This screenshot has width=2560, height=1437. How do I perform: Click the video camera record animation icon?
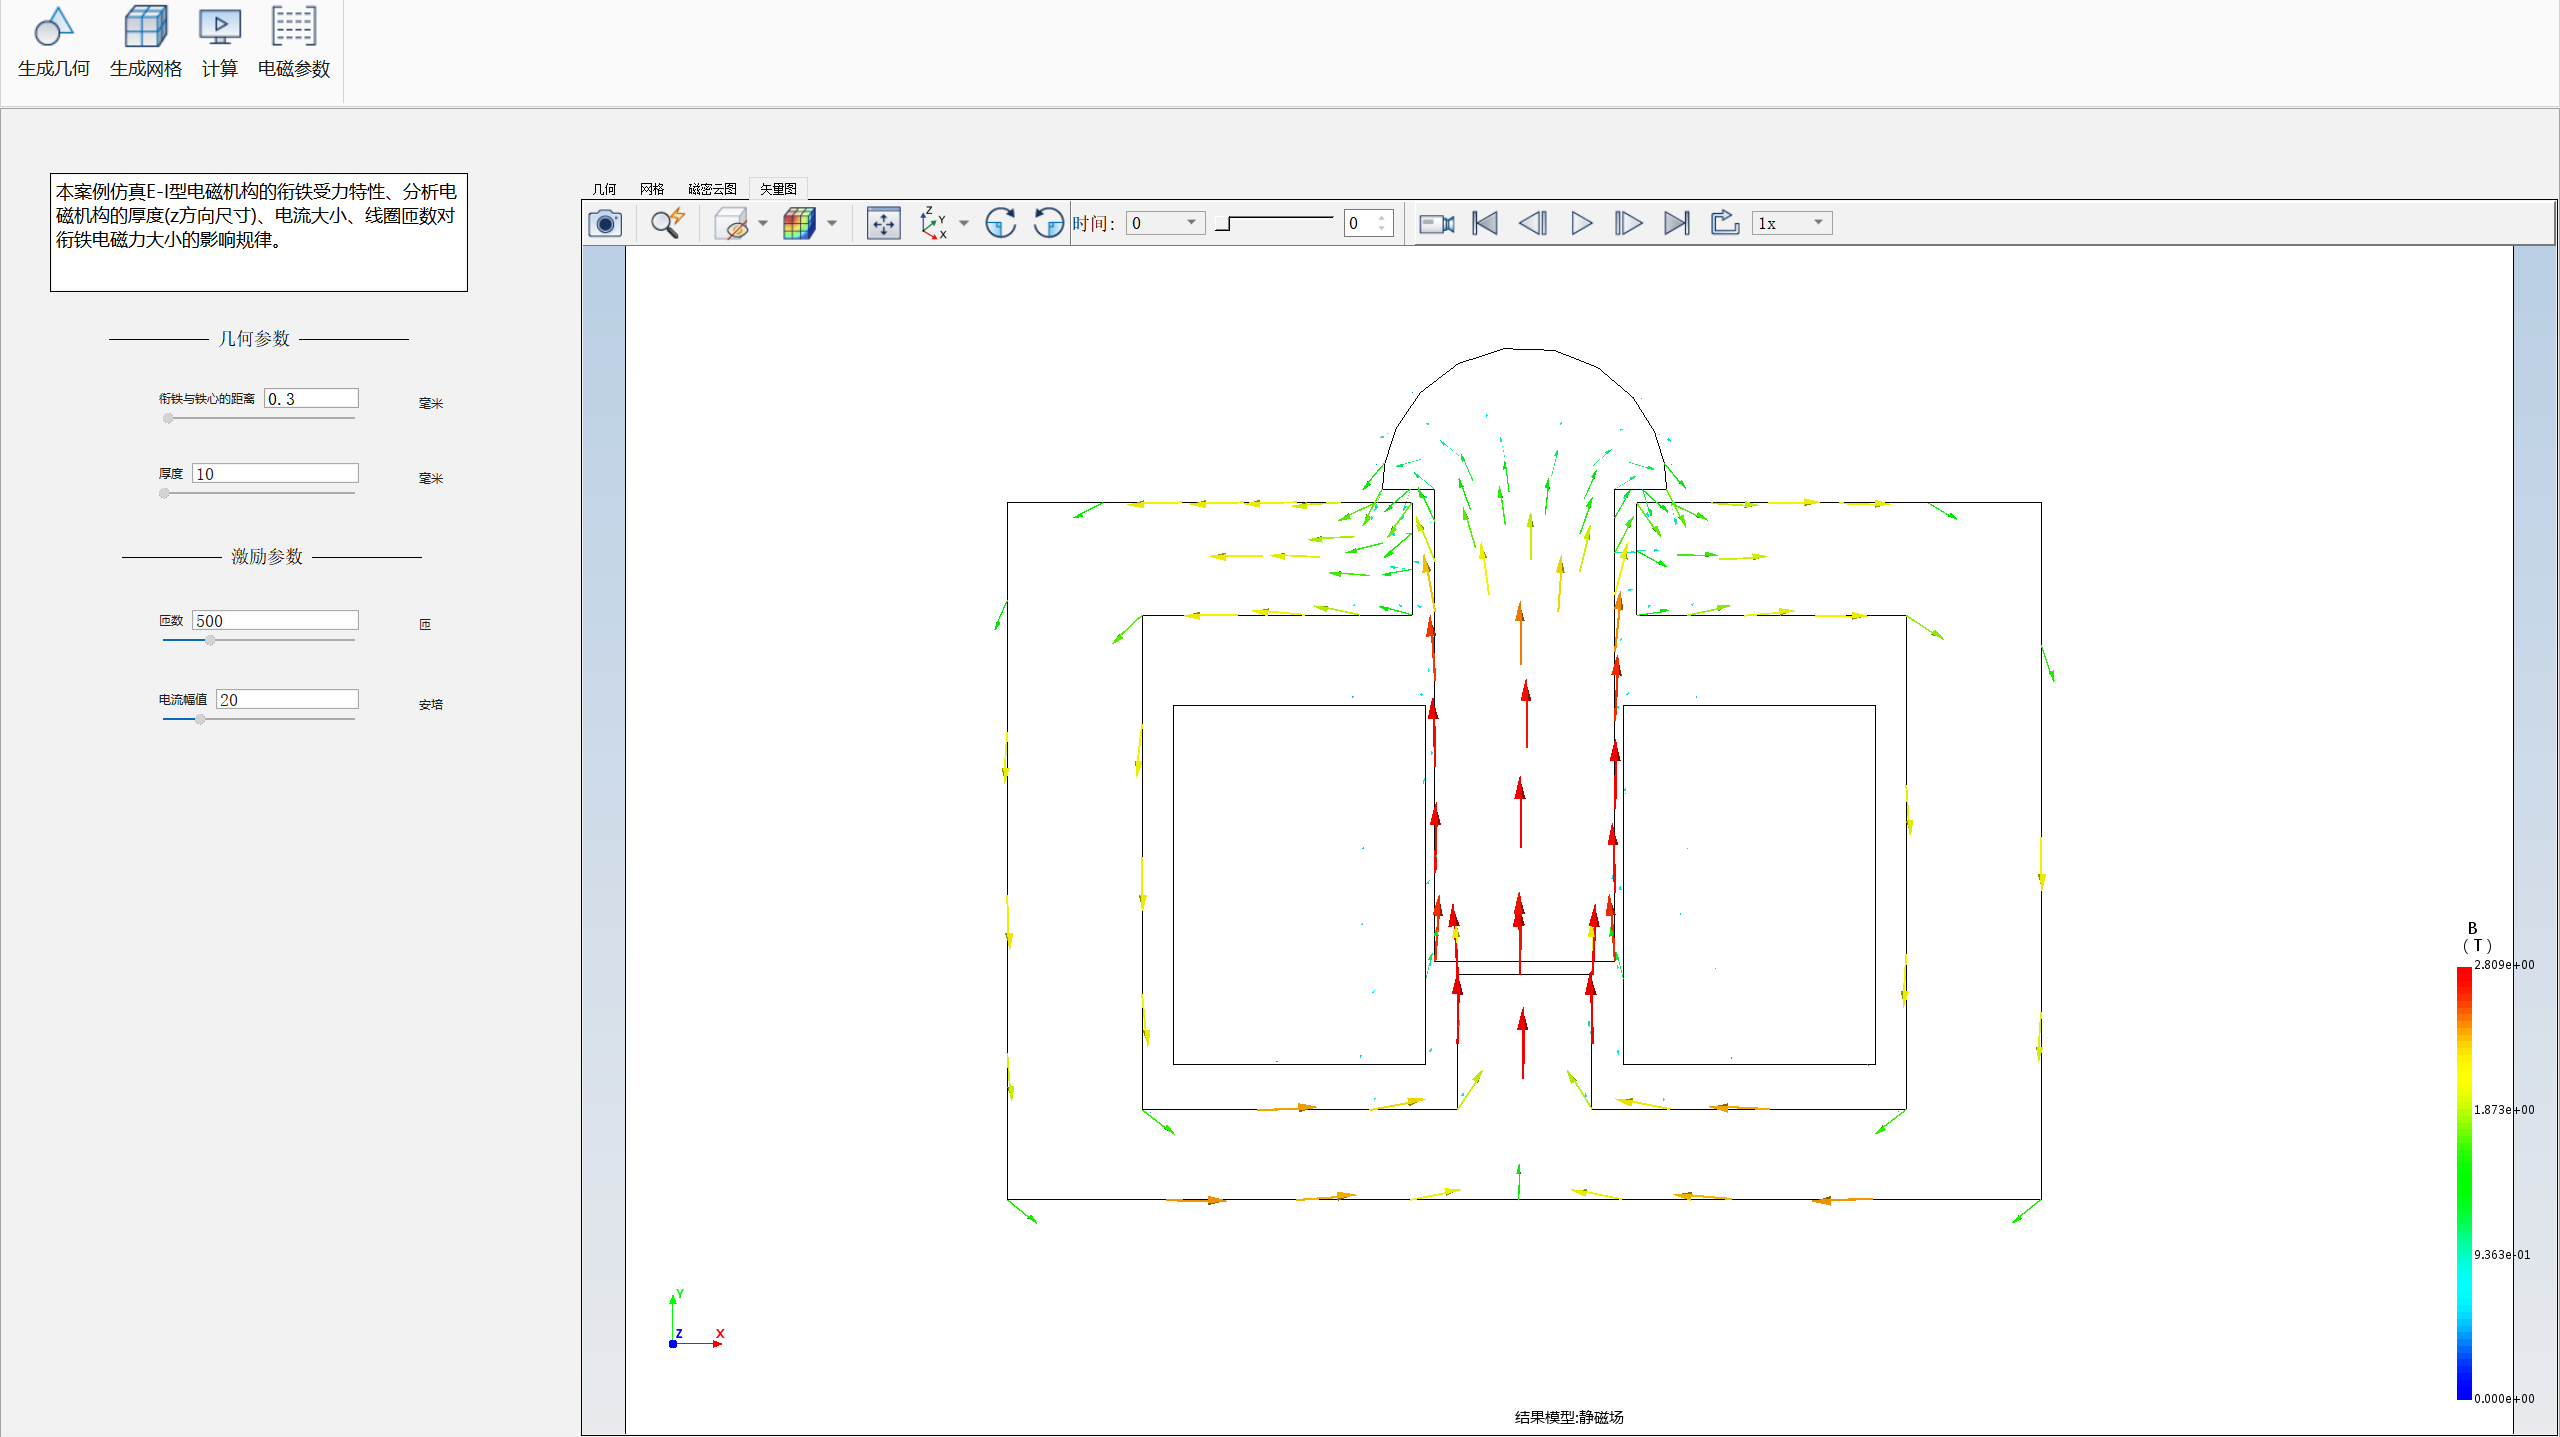tap(1437, 223)
